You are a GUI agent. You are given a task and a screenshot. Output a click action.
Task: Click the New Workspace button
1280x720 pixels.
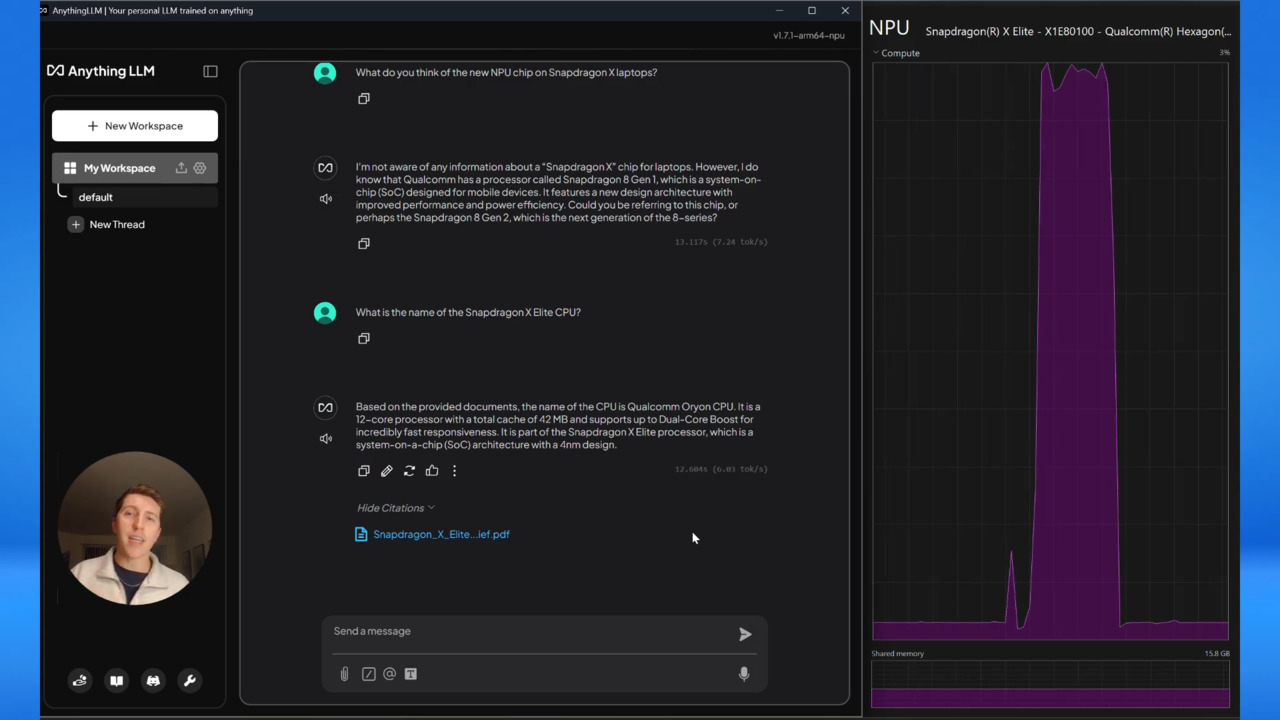[x=135, y=126]
